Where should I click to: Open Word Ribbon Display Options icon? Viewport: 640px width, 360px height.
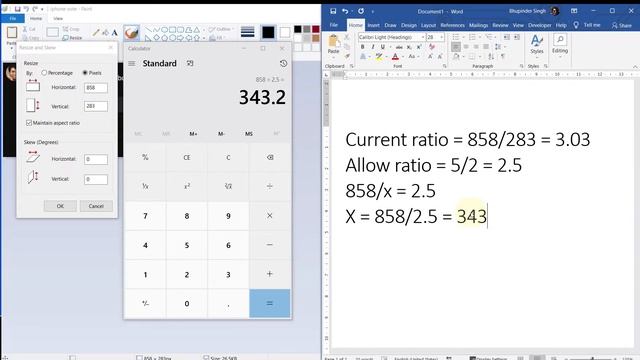tap(574, 11)
